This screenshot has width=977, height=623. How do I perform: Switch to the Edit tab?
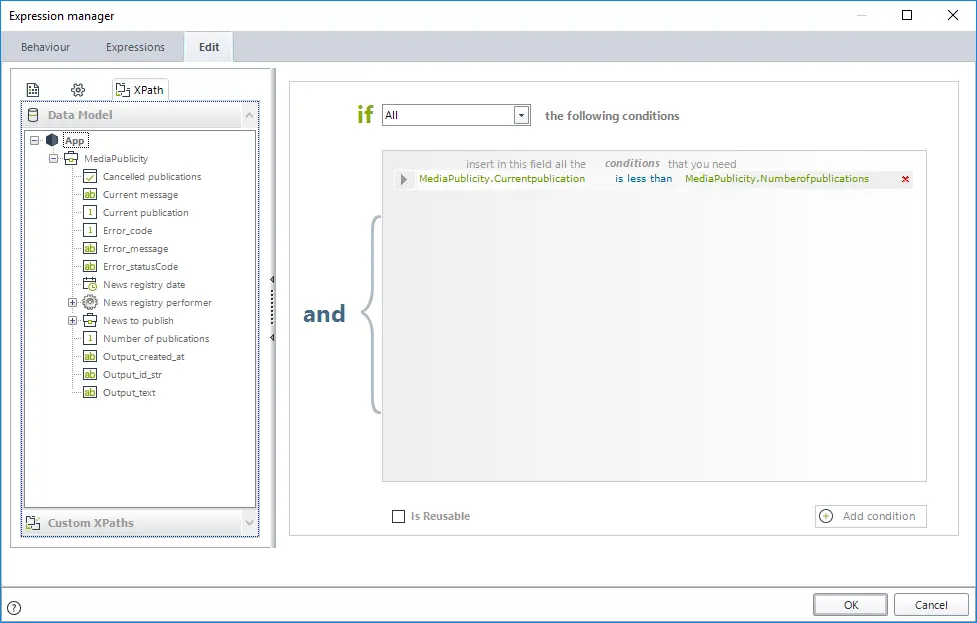(209, 47)
